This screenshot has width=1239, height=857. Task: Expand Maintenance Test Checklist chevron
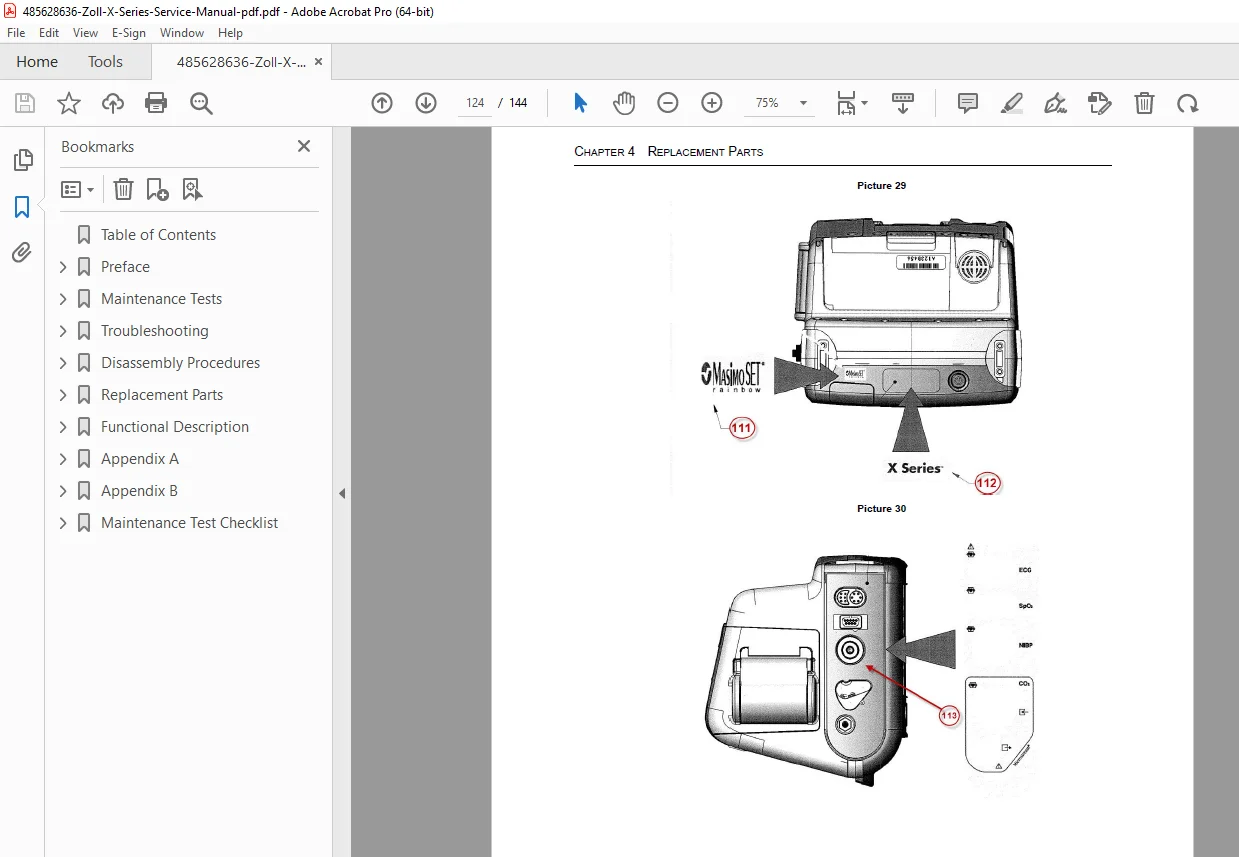tap(63, 523)
